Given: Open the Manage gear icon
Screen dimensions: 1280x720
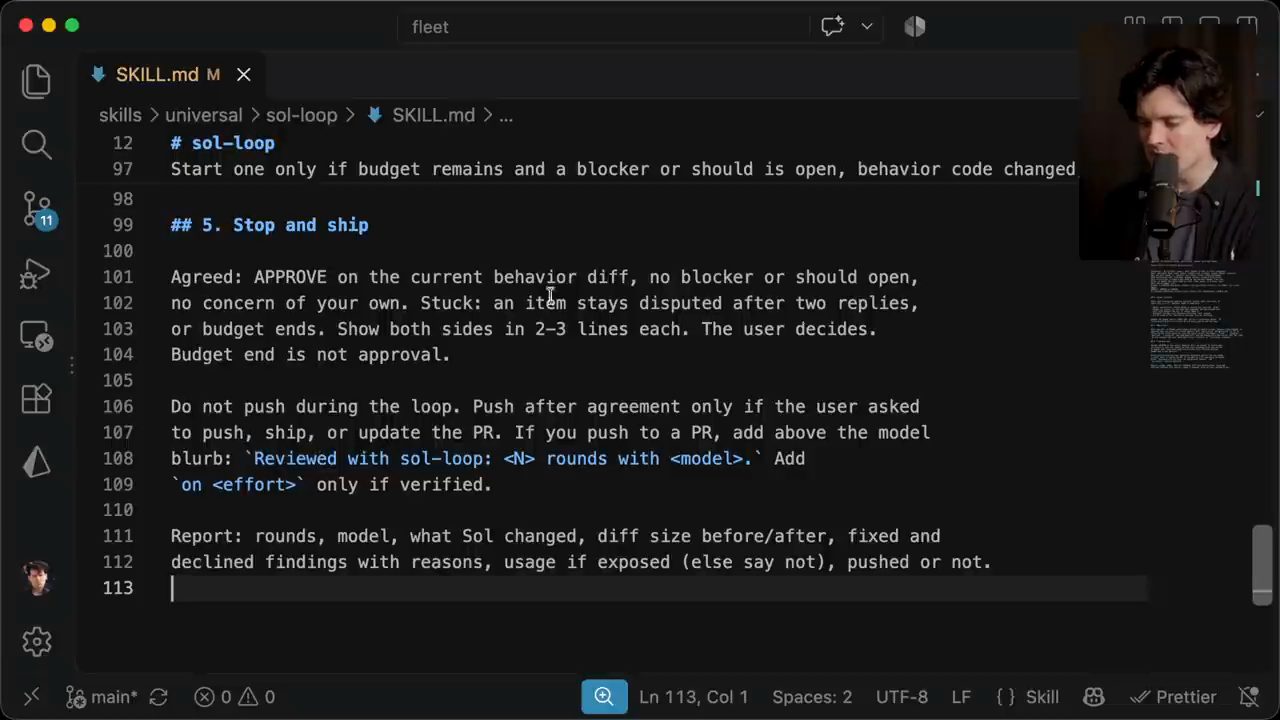Looking at the screenshot, I should (36, 641).
